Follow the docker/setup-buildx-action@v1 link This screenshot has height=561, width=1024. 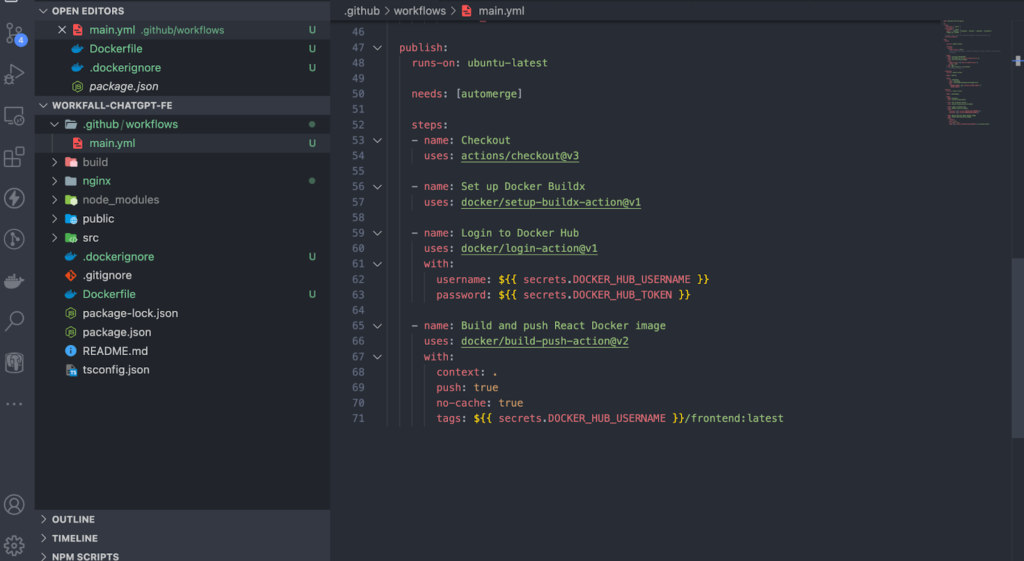point(551,202)
